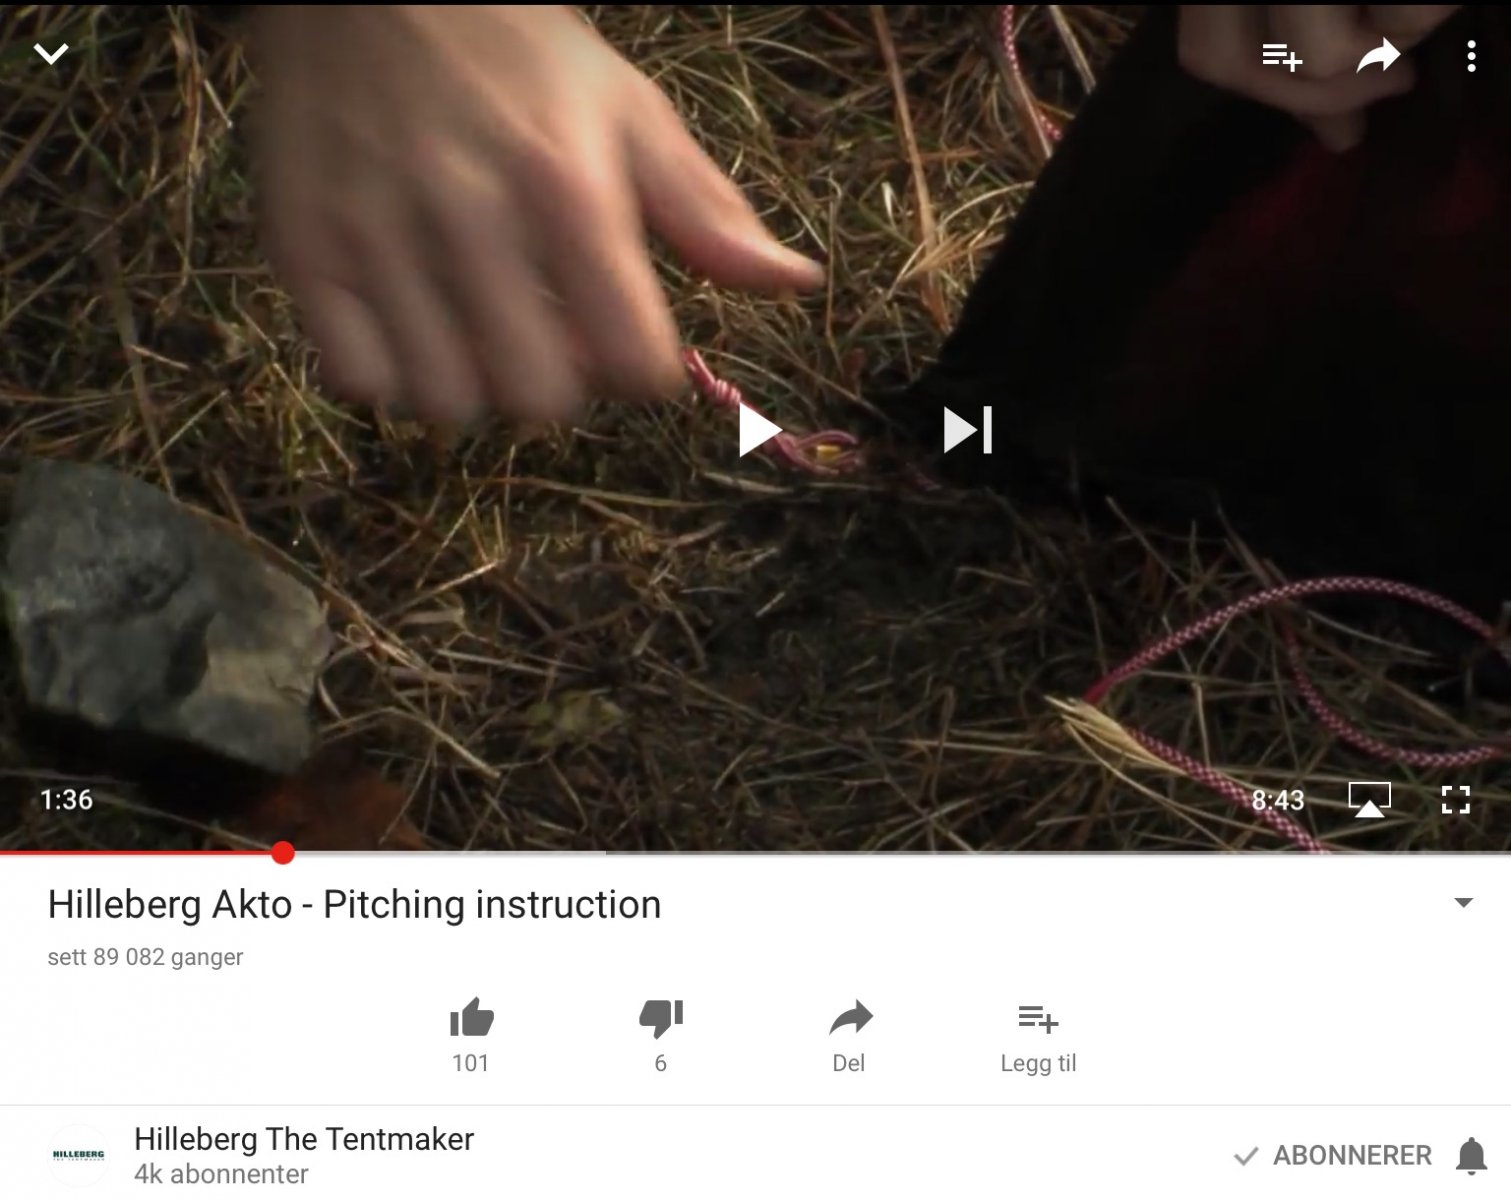Tap the Hilleberg channel avatar logo
Viewport: 1511px width, 1200px height.
[78, 1155]
